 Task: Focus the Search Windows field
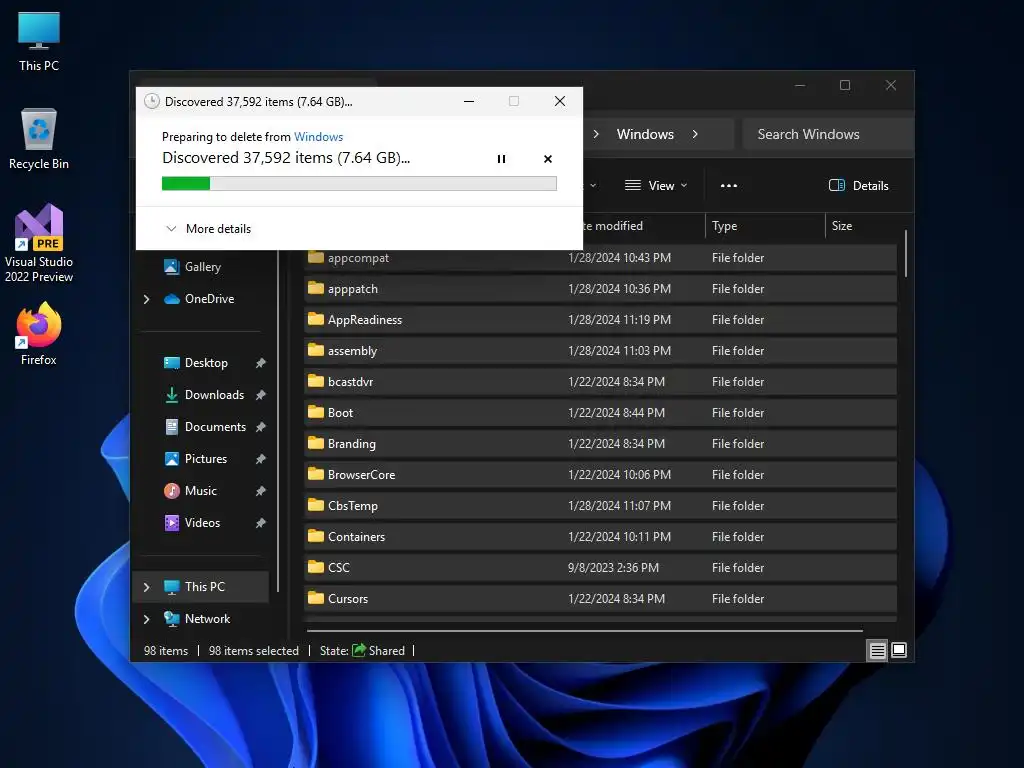[x=828, y=134]
